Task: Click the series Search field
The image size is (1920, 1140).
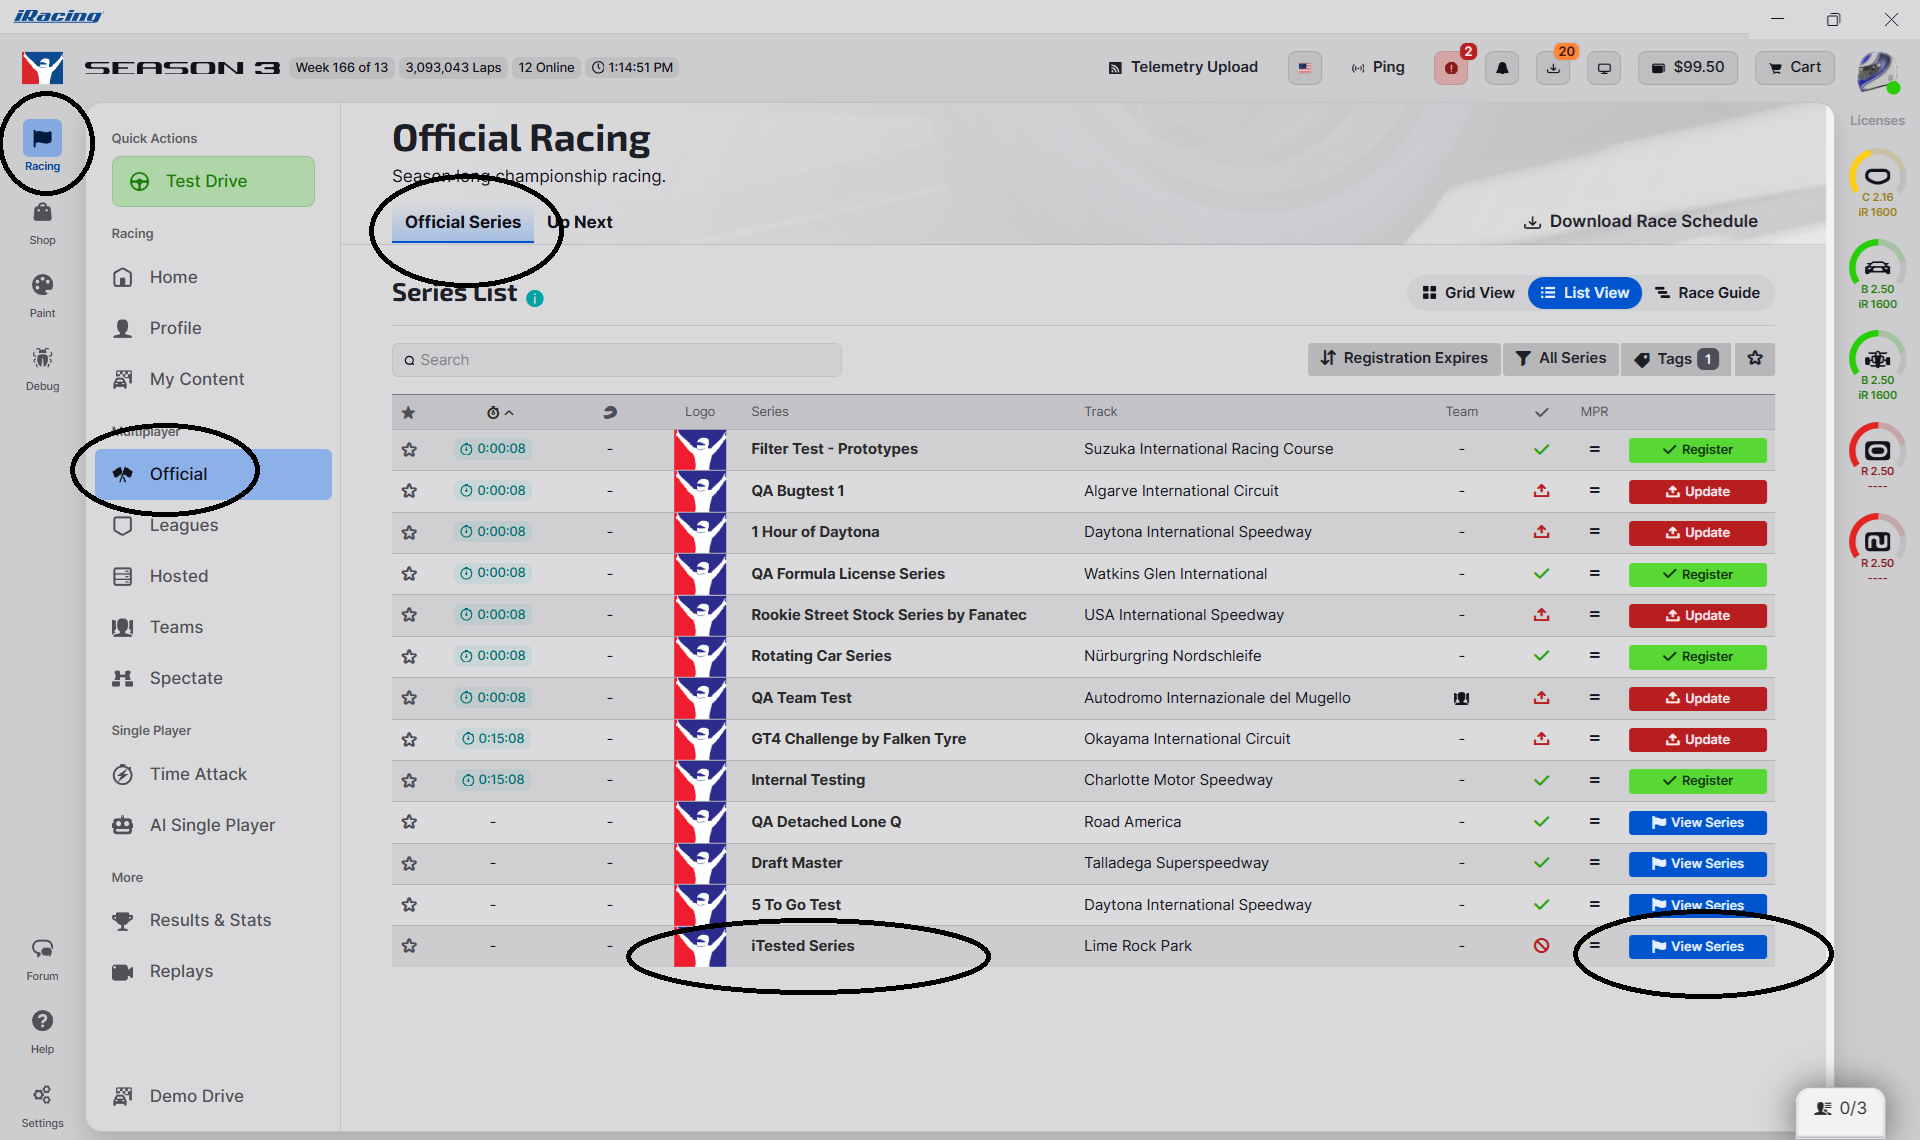Action: (616, 360)
